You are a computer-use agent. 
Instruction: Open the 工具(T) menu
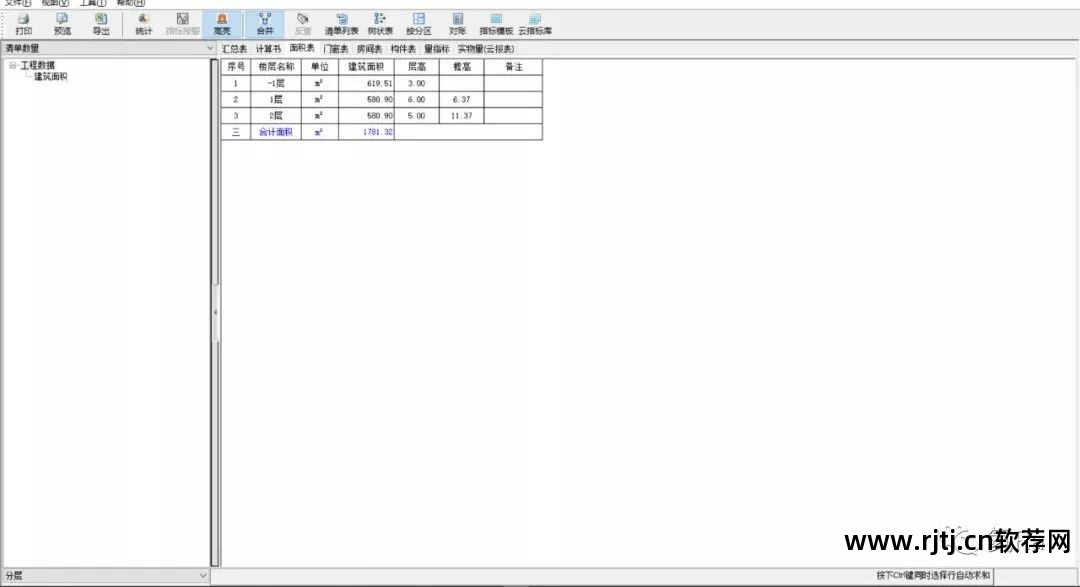[93, 3]
